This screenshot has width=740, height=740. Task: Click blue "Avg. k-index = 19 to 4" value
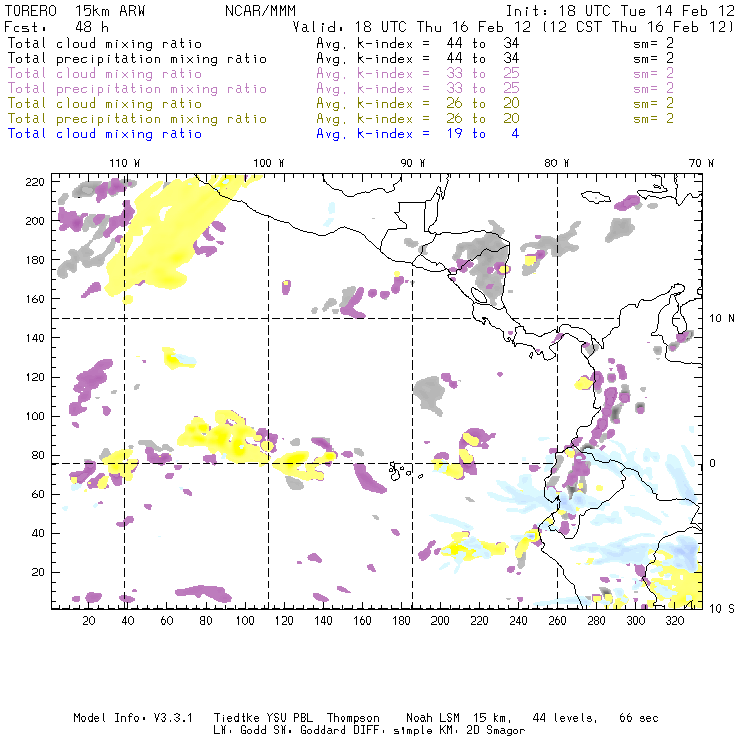pyautogui.click(x=418, y=134)
